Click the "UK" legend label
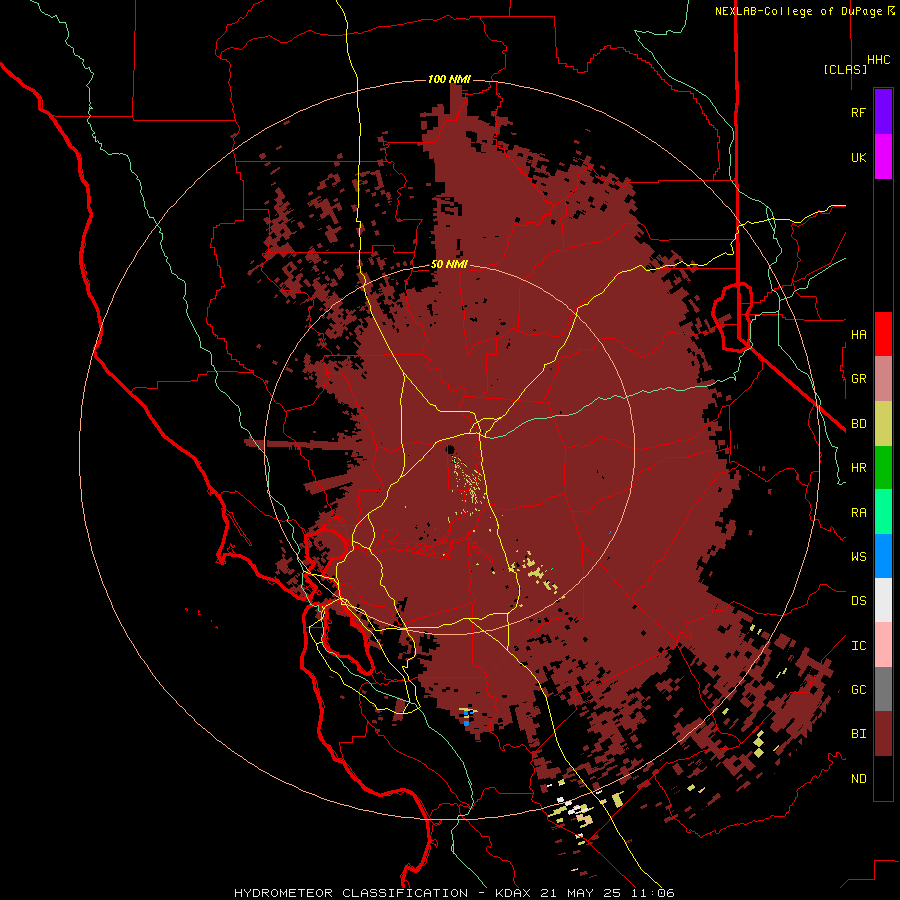Image resolution: width=900 pixels, height=900 pixels. [x=858, y=157]
